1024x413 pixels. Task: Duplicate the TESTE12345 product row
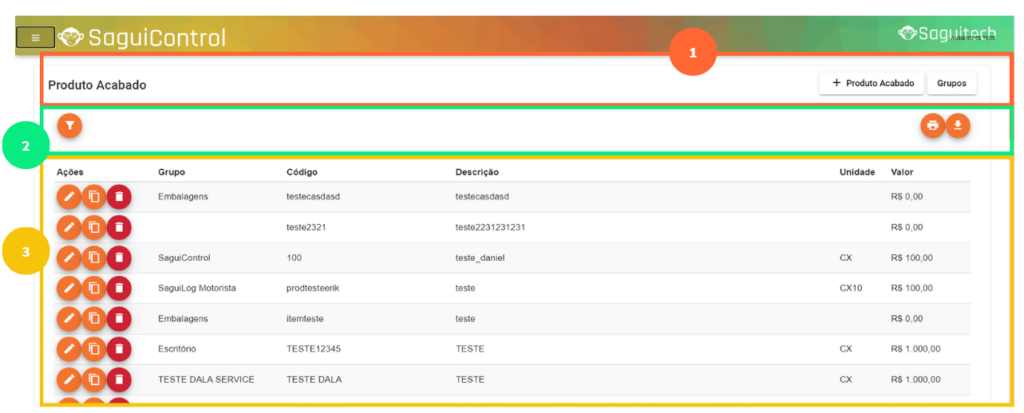pos(93,349)
